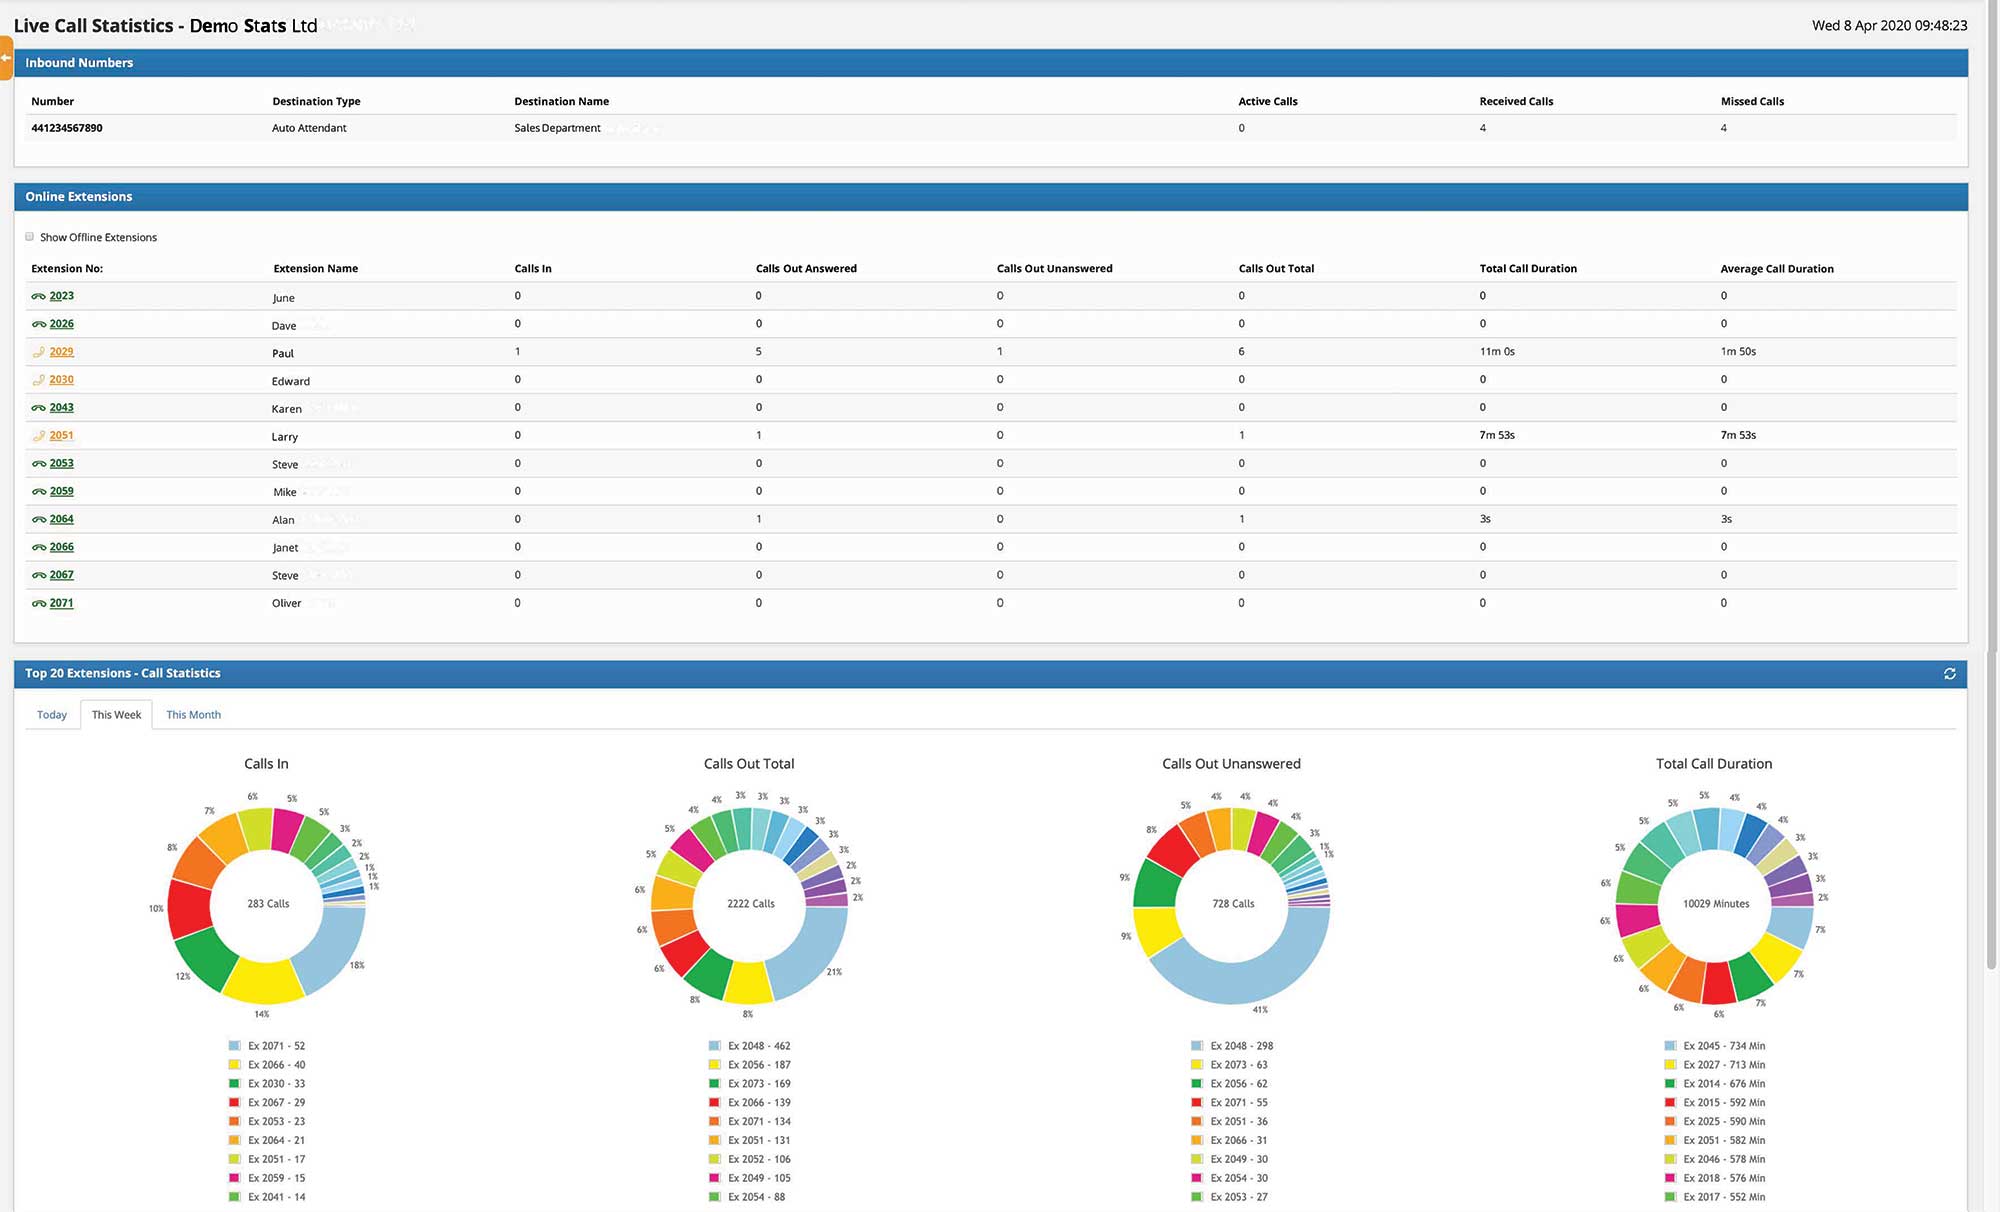Image resolution: width=2000 pixels, height=1212 pixels.
Task: Click the orange arrow tab at left edge
Action: tap(6, 58)
